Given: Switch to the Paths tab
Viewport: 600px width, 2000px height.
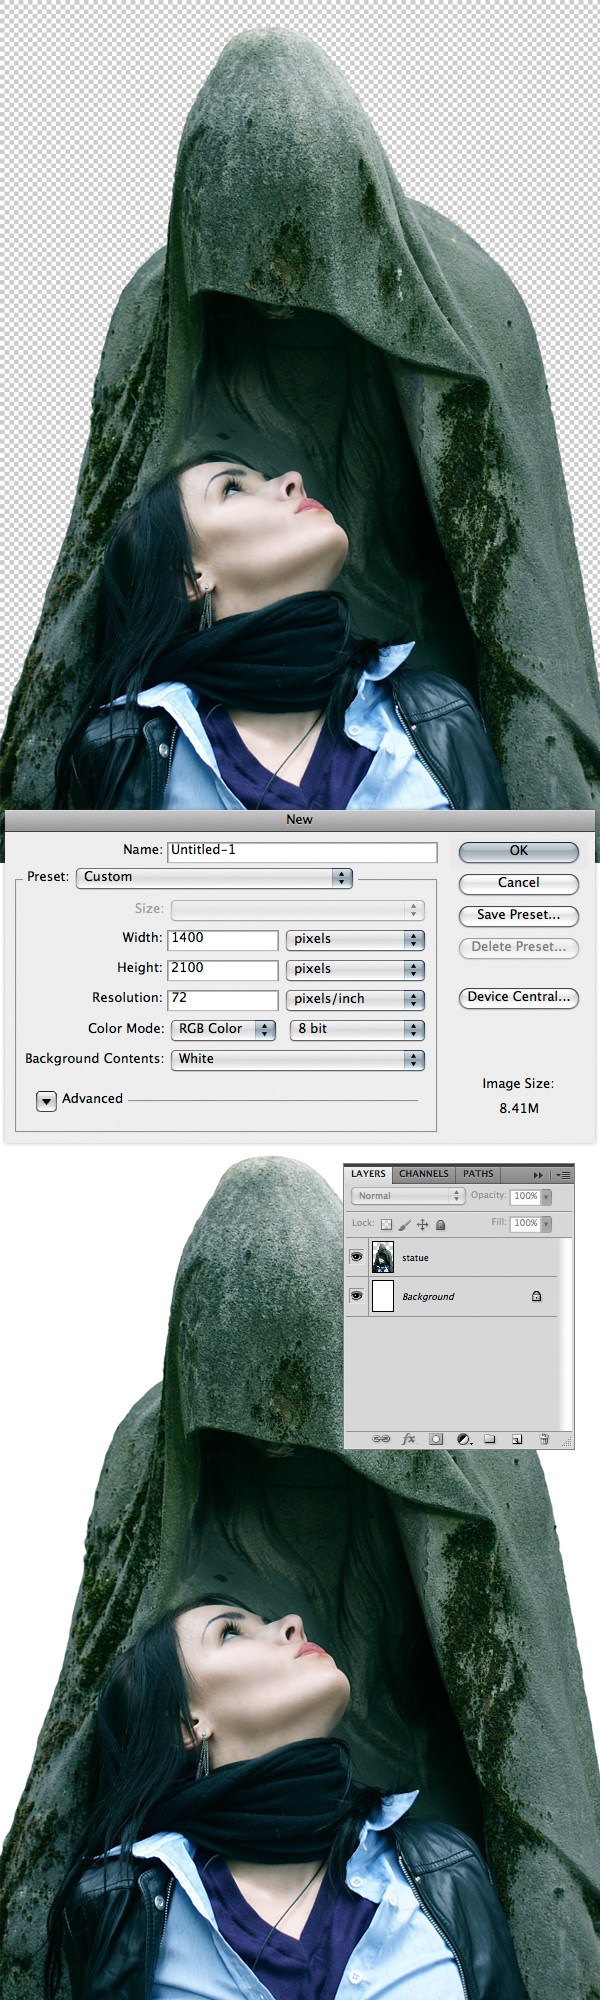Looking at the screenshot, I should pyautogui.click(x=478, y=1174).
